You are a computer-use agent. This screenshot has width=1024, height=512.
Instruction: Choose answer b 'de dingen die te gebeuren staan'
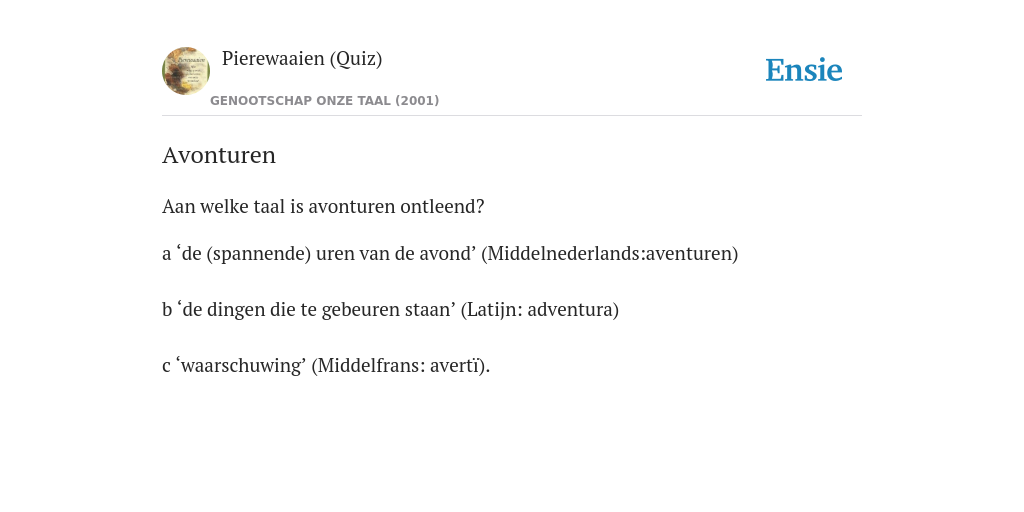(390, 310)
